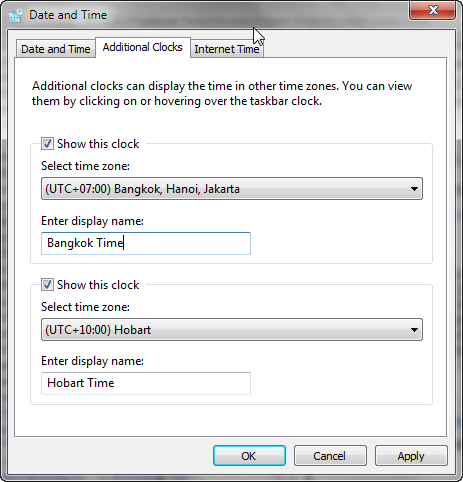Viewport: 463px width, 482px height.
Task: Switch to the Date and Time tab
Action: [x=56, y=49]
